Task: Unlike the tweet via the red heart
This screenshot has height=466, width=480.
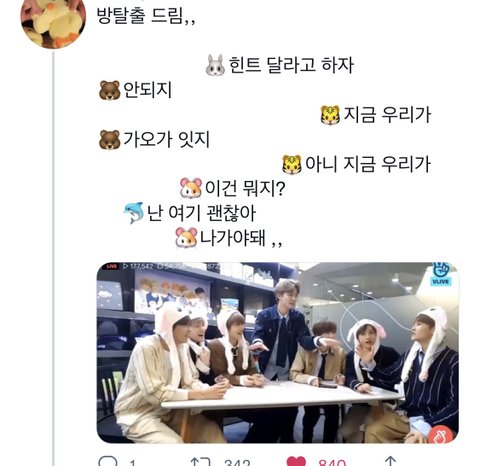Action: click(x=296, y=462)
